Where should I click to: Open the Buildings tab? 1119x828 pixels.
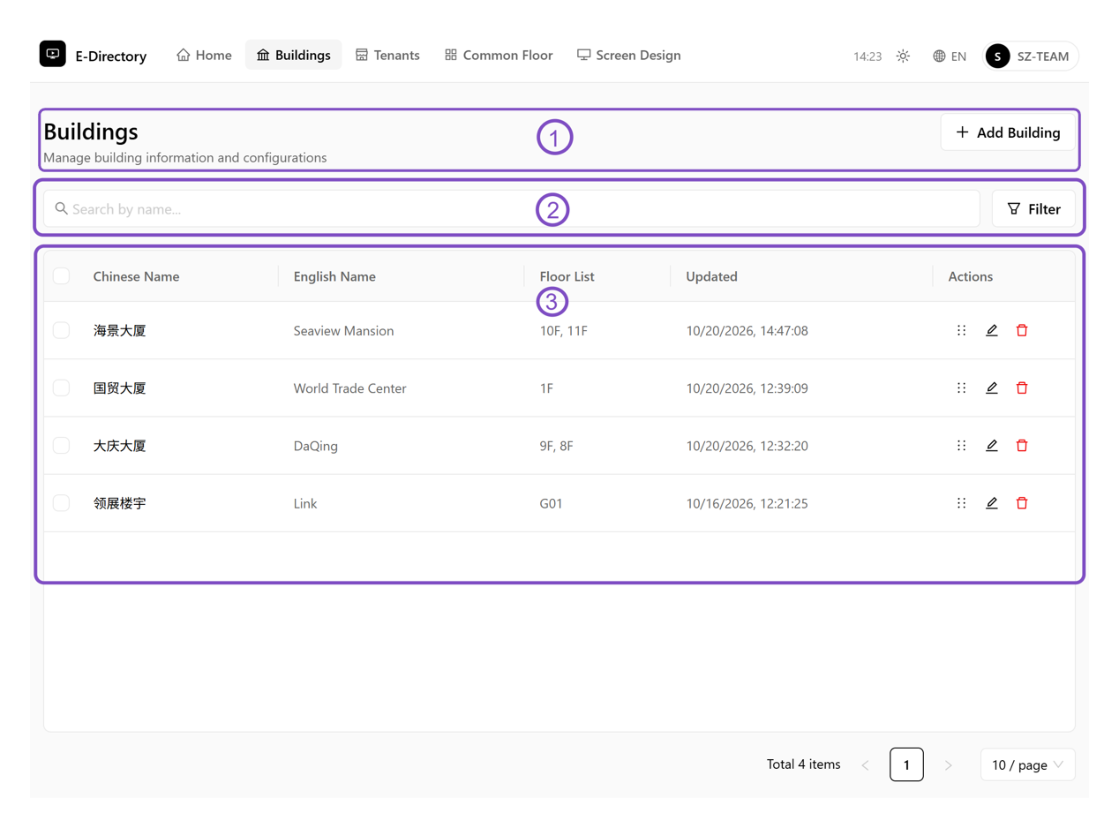click(x=293, y=55)
